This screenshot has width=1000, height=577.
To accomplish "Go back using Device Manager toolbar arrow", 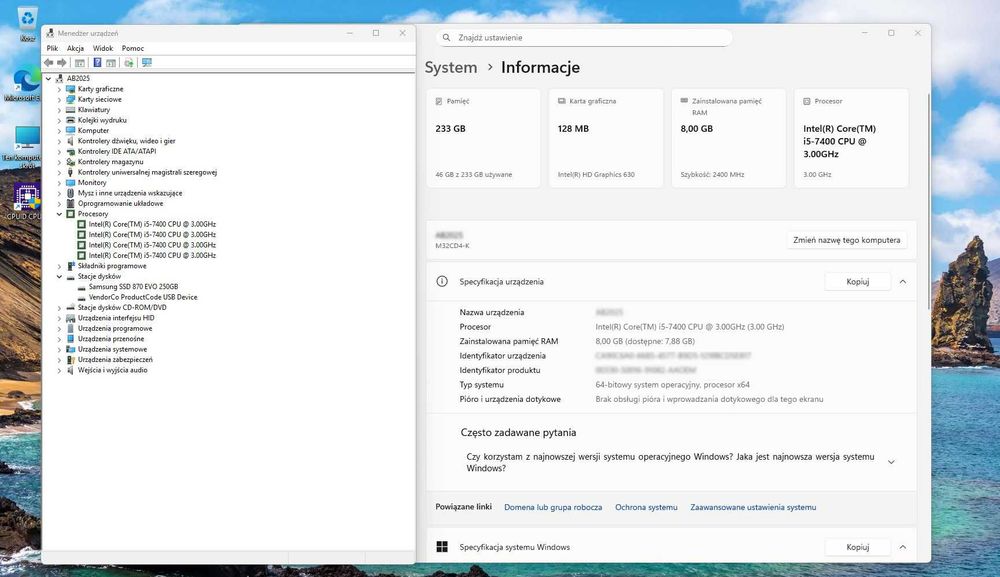I will click(48, 62).
